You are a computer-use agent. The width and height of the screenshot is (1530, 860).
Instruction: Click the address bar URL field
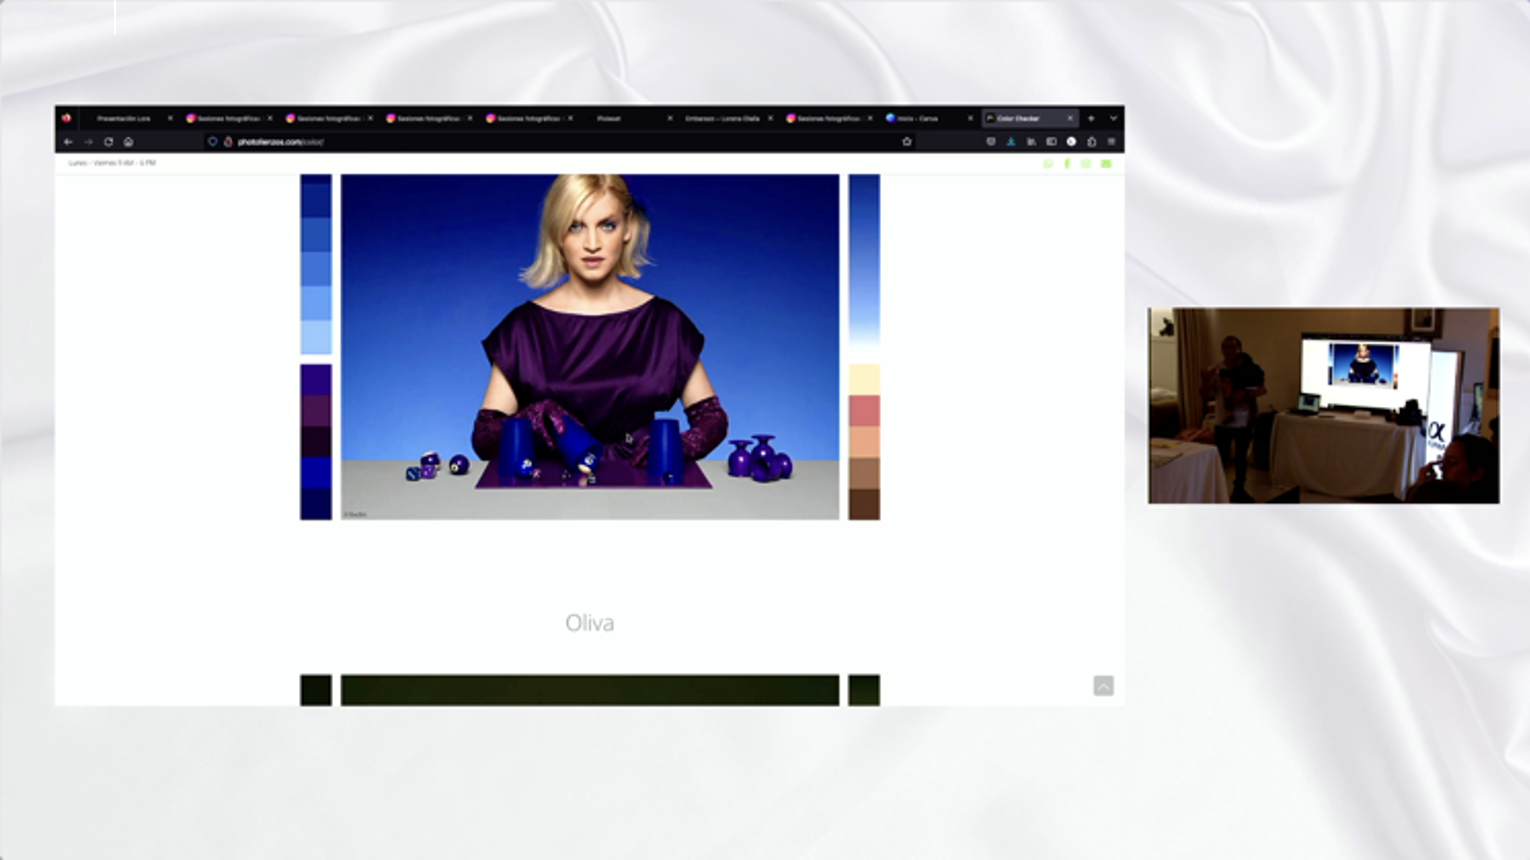tap(560, 142)
